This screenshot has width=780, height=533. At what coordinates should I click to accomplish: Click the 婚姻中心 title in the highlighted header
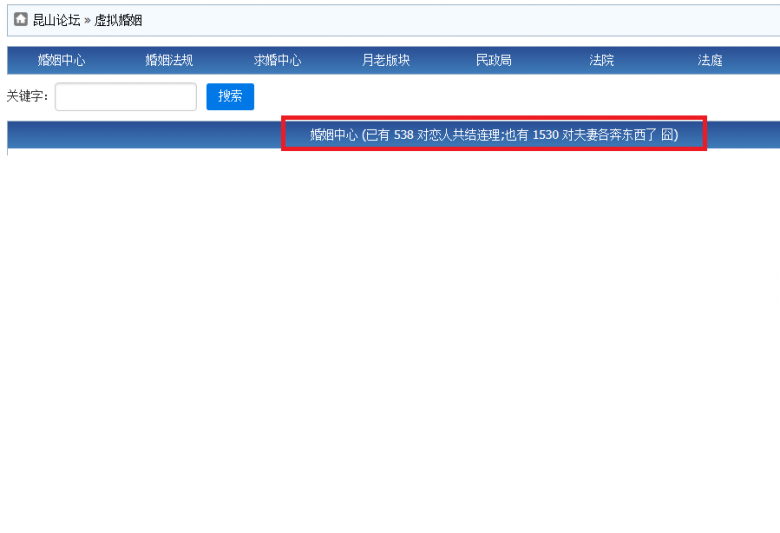pos(333,135)
